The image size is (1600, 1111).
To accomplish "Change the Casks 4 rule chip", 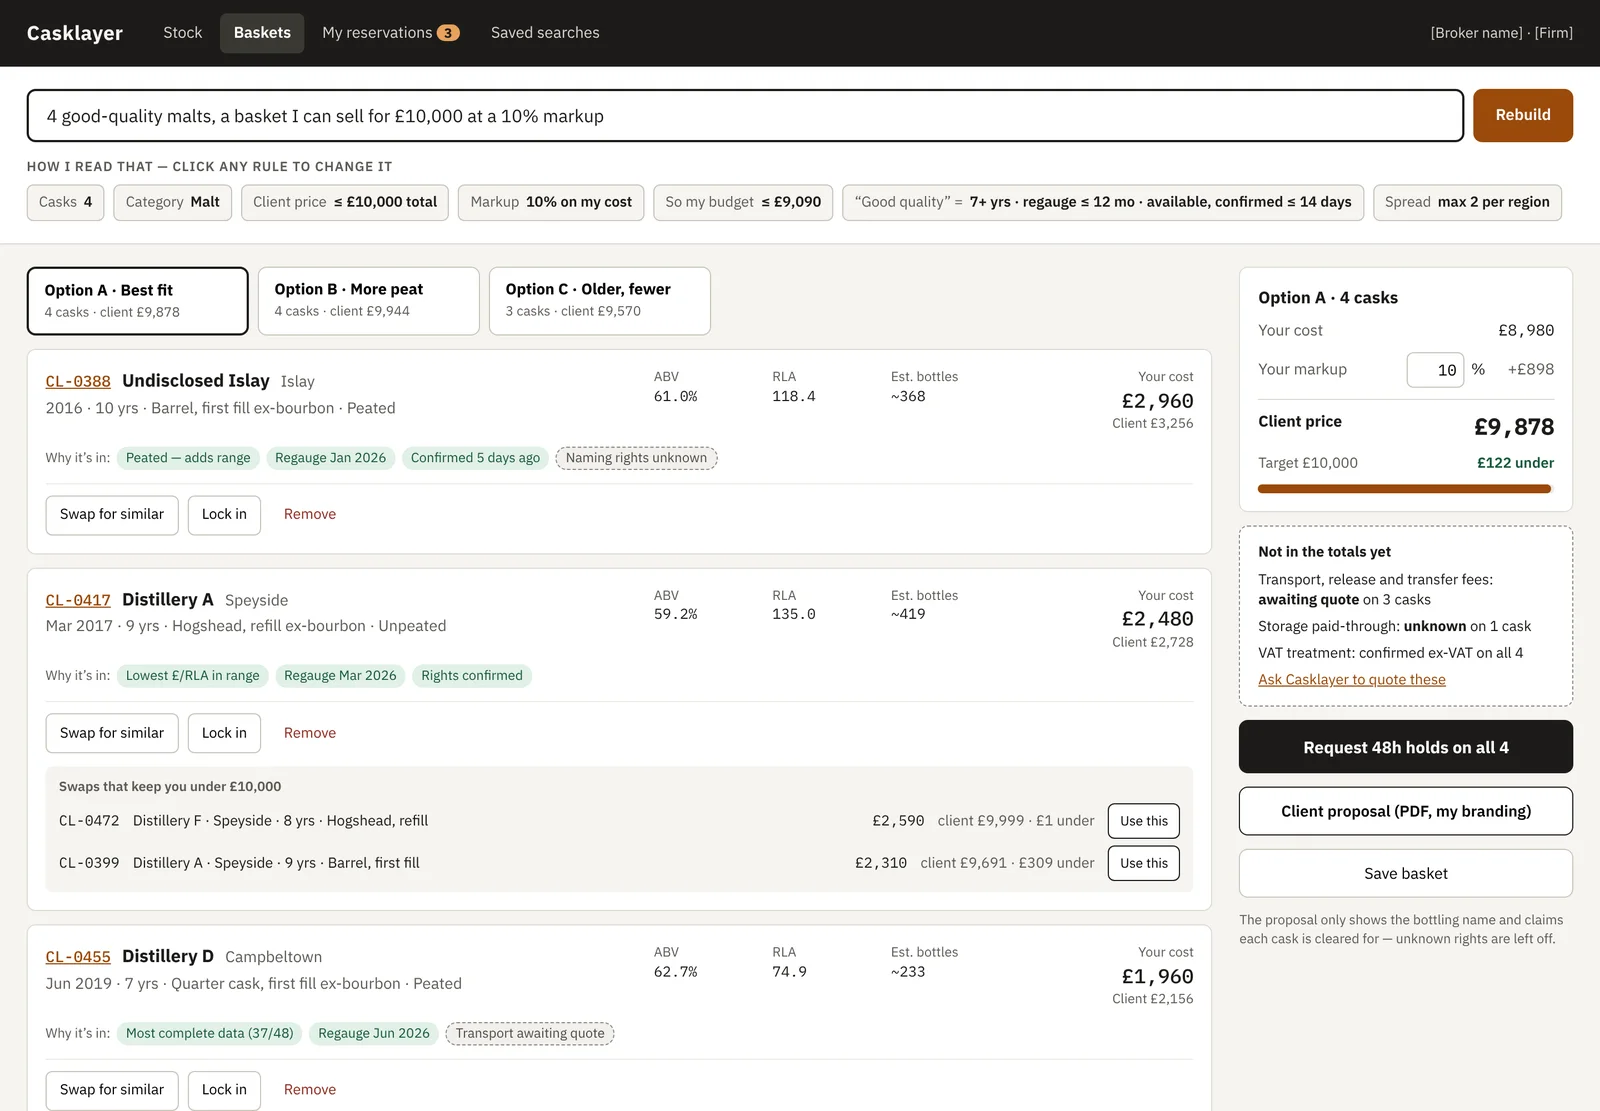I will [x=65, y=202].
